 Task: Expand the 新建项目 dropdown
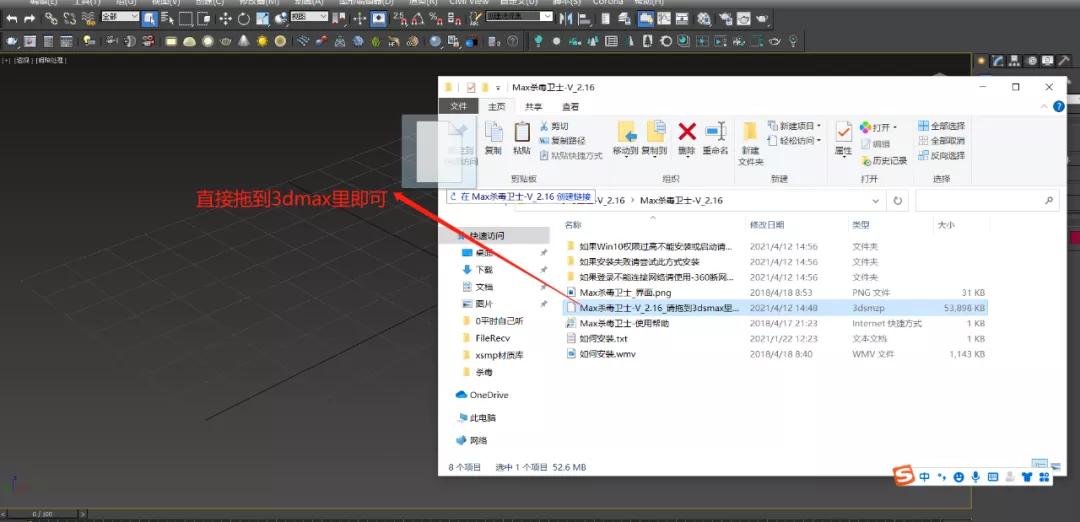pos(794,126)
